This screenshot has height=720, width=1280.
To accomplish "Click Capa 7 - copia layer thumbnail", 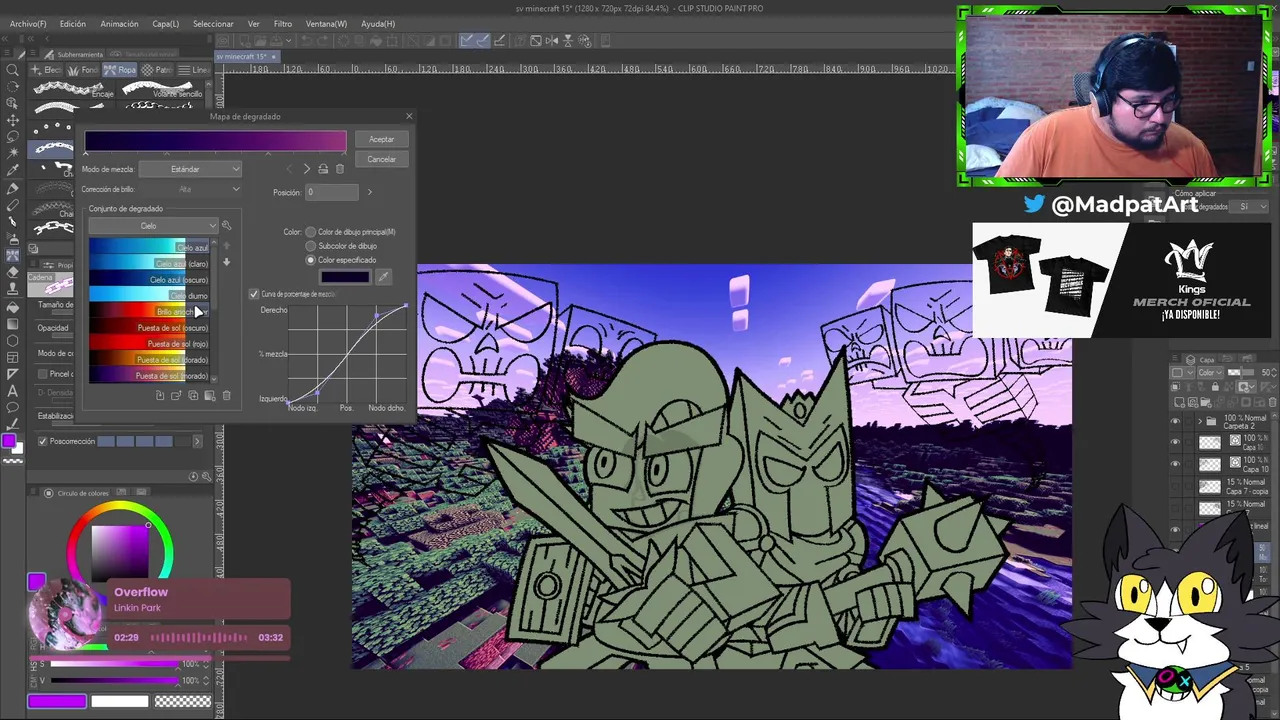I will coord(1210,487).
